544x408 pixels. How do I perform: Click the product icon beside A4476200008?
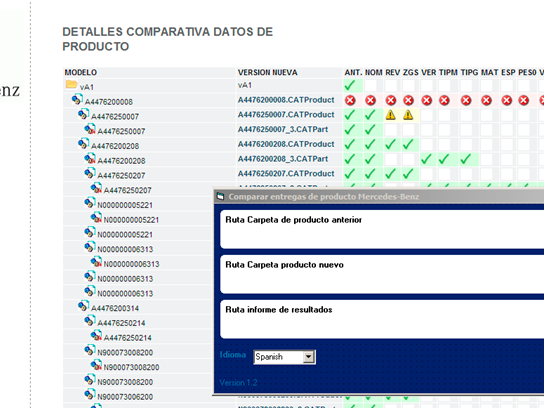coord(77,100)
